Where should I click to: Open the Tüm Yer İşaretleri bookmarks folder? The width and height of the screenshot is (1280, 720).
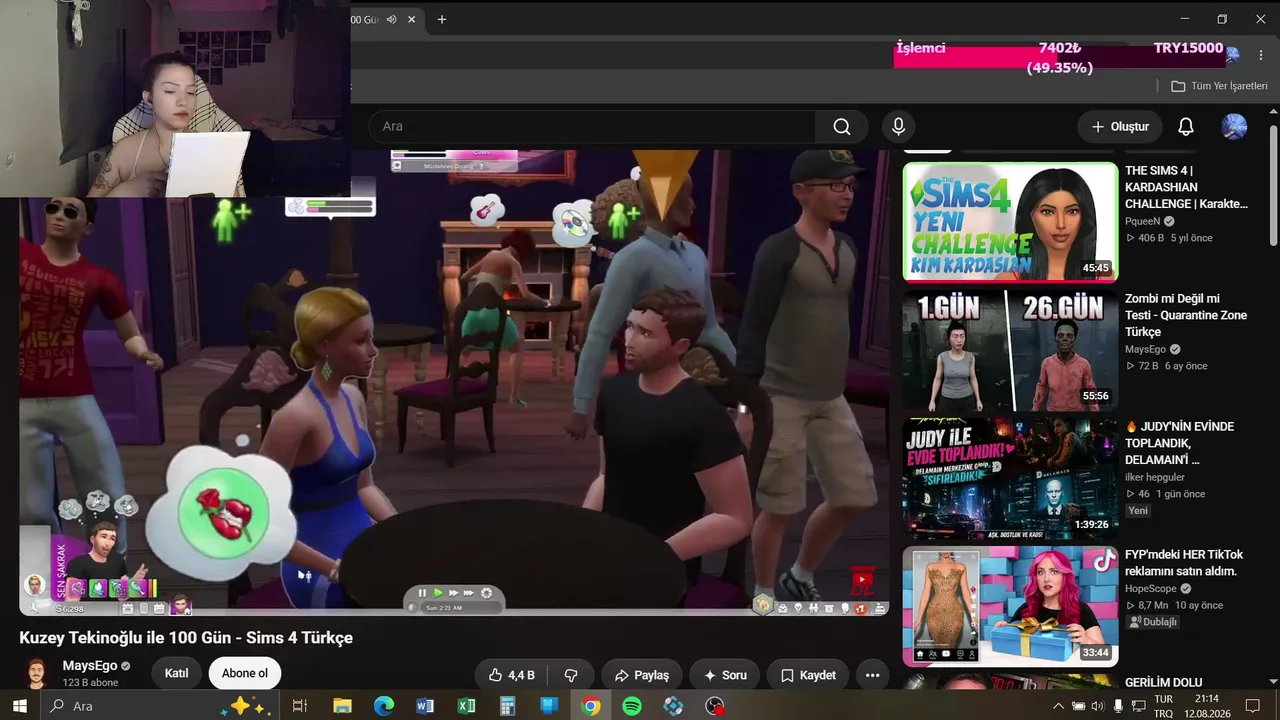[x=1219, y=86]
